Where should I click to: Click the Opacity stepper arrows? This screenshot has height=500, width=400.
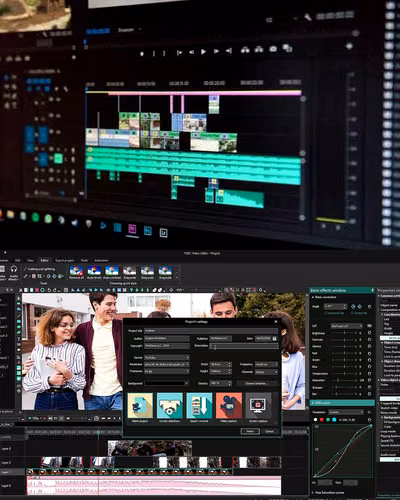point(229,383)
